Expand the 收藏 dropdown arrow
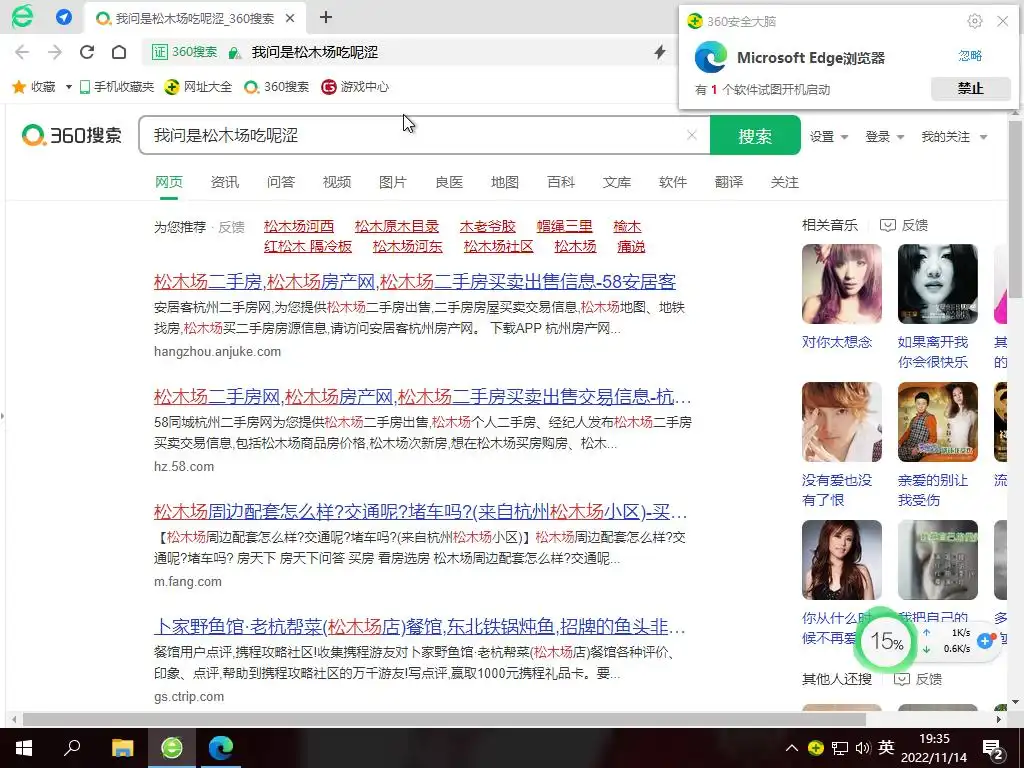 69,87
